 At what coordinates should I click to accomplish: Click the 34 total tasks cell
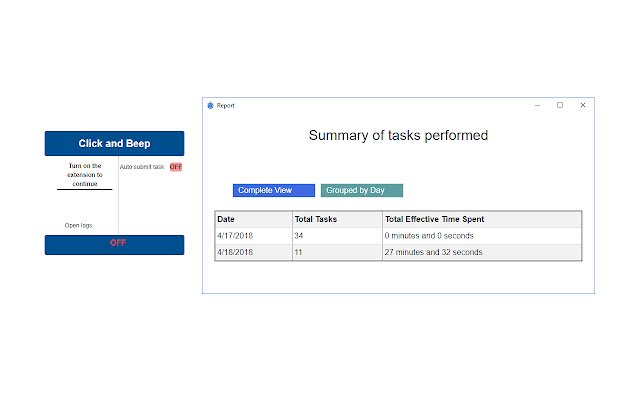coord(337,236)
